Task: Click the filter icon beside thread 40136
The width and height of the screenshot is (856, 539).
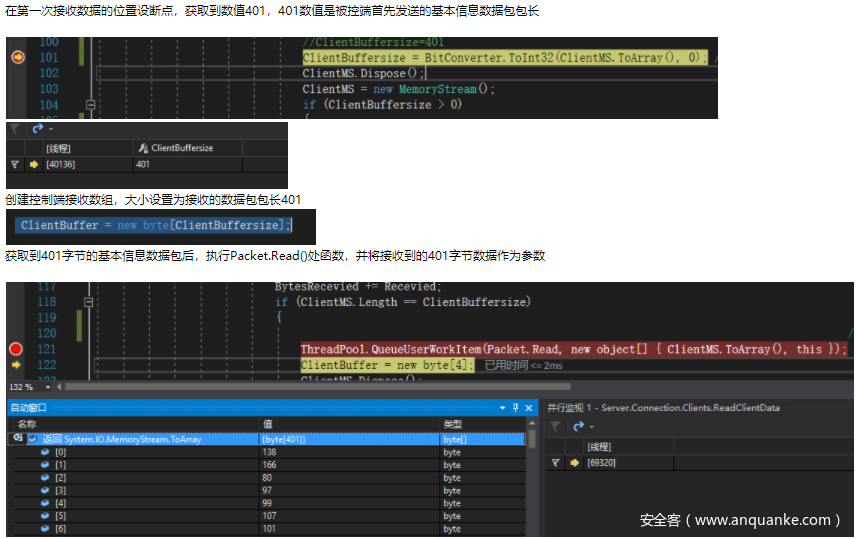Action: point(14,164)
